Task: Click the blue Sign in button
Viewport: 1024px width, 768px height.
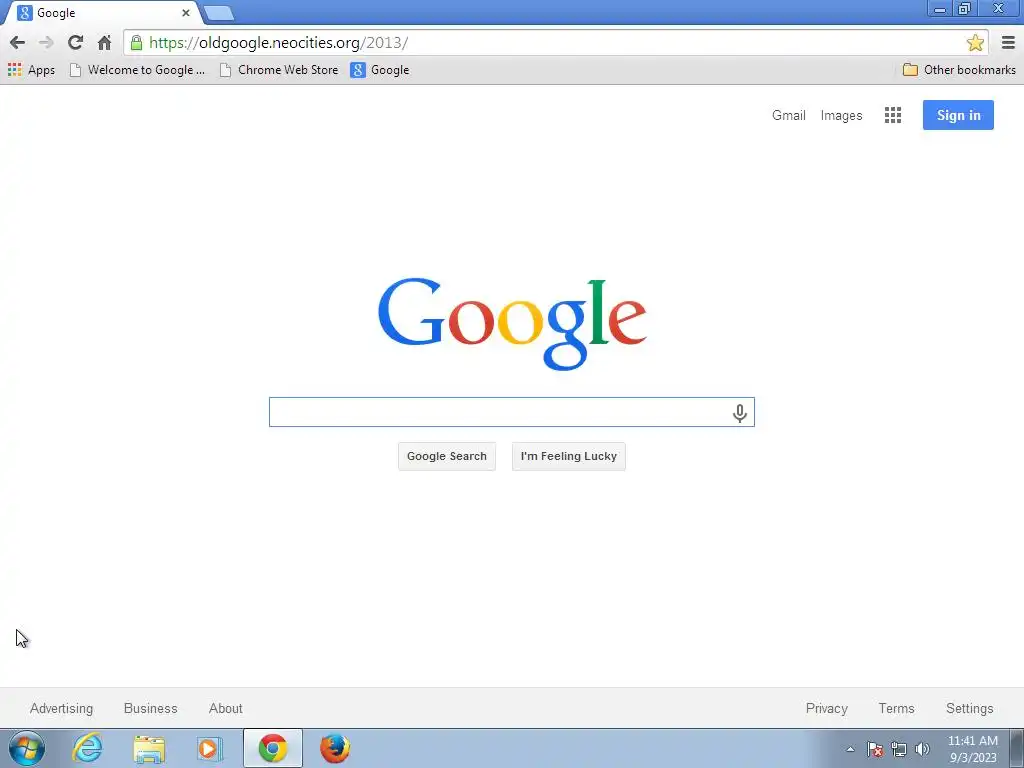Action: [x=958, y=115]
